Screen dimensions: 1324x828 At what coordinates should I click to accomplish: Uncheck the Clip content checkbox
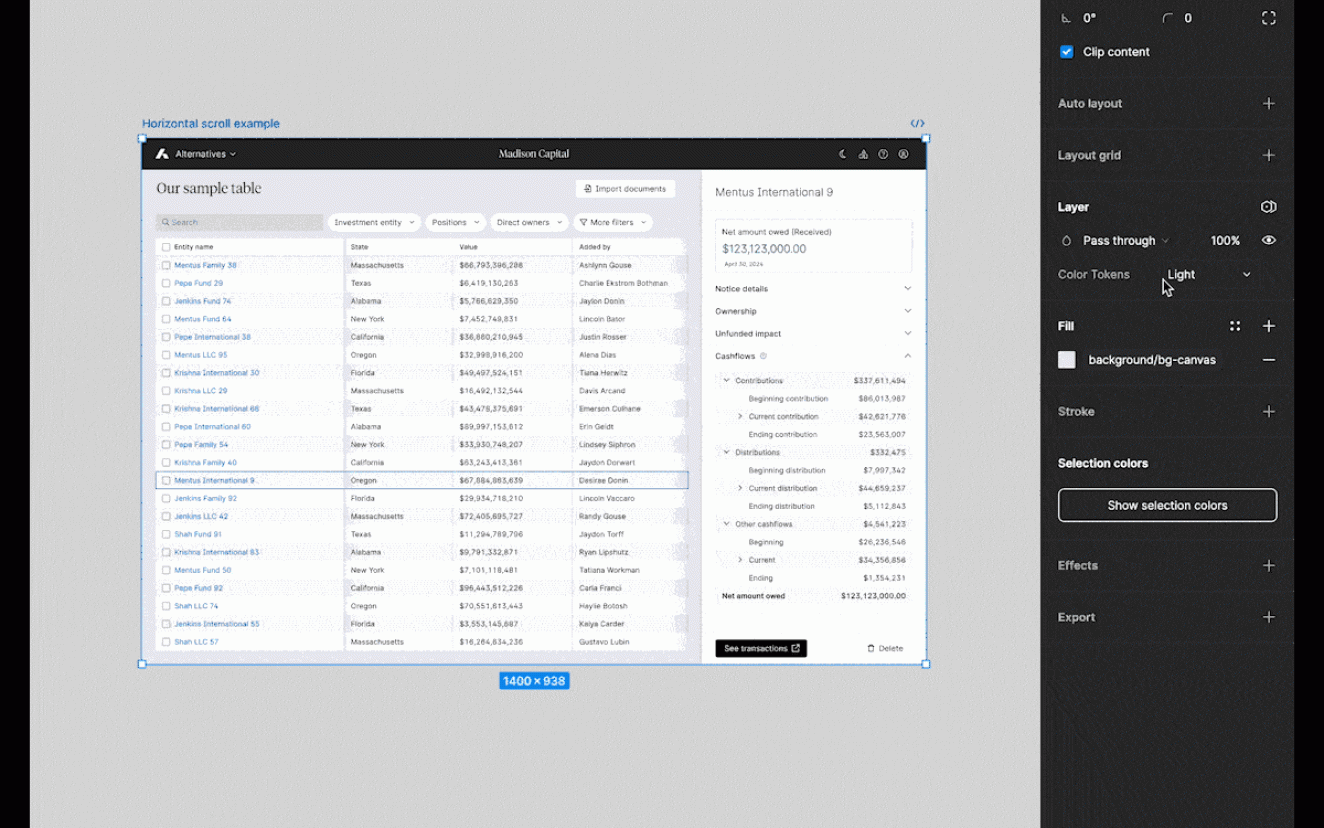(x=1067, y=52)
